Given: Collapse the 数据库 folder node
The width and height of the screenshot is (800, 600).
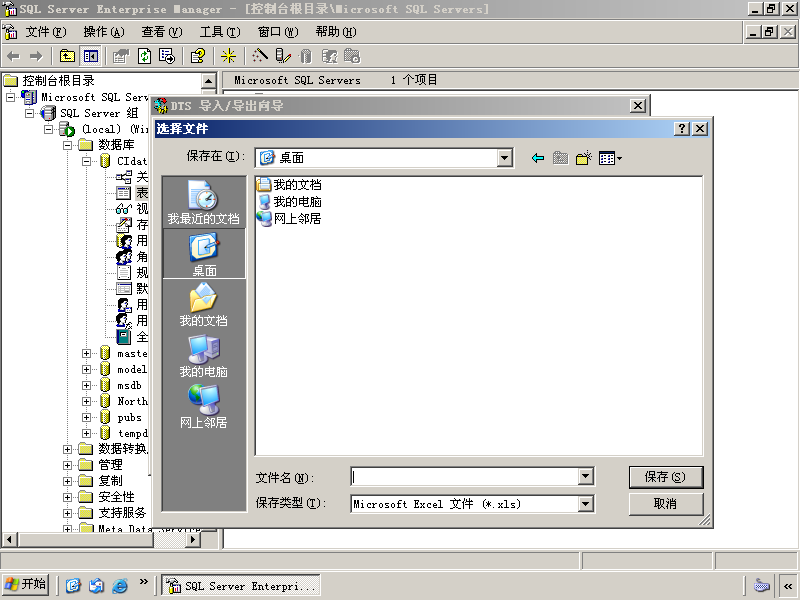Looking at the screenshot, I should (x=67, y=145).
